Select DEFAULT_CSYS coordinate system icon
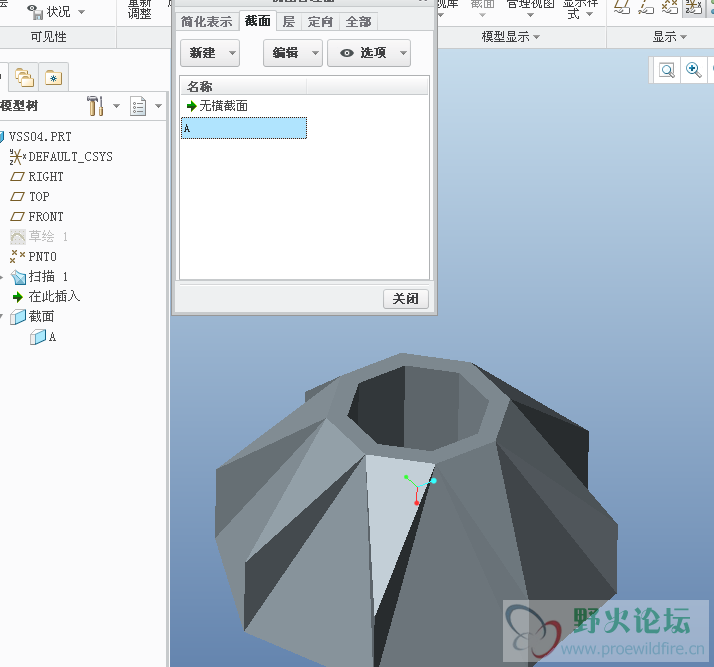 tap(17, 157)
